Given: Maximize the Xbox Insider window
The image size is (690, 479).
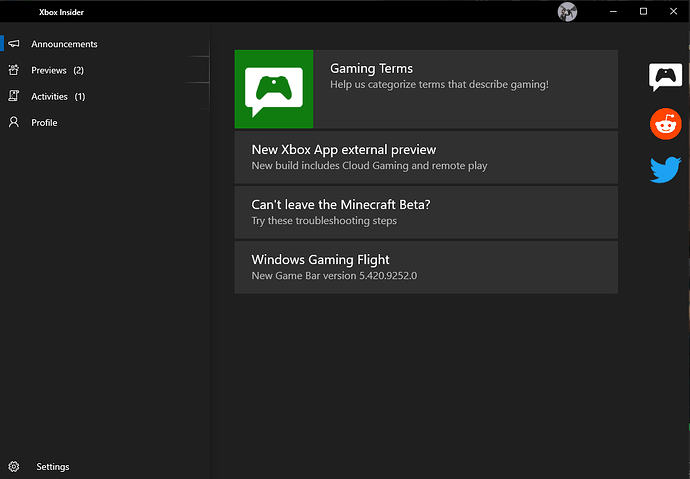Looking at the screenshot, I should coord(643,11).
